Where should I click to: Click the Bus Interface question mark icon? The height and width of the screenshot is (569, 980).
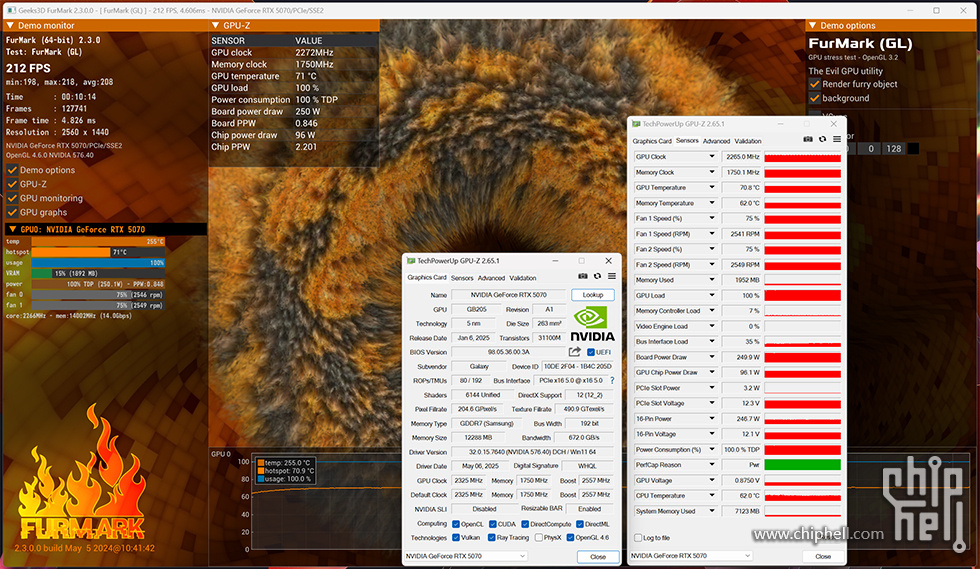pos(612,380)
